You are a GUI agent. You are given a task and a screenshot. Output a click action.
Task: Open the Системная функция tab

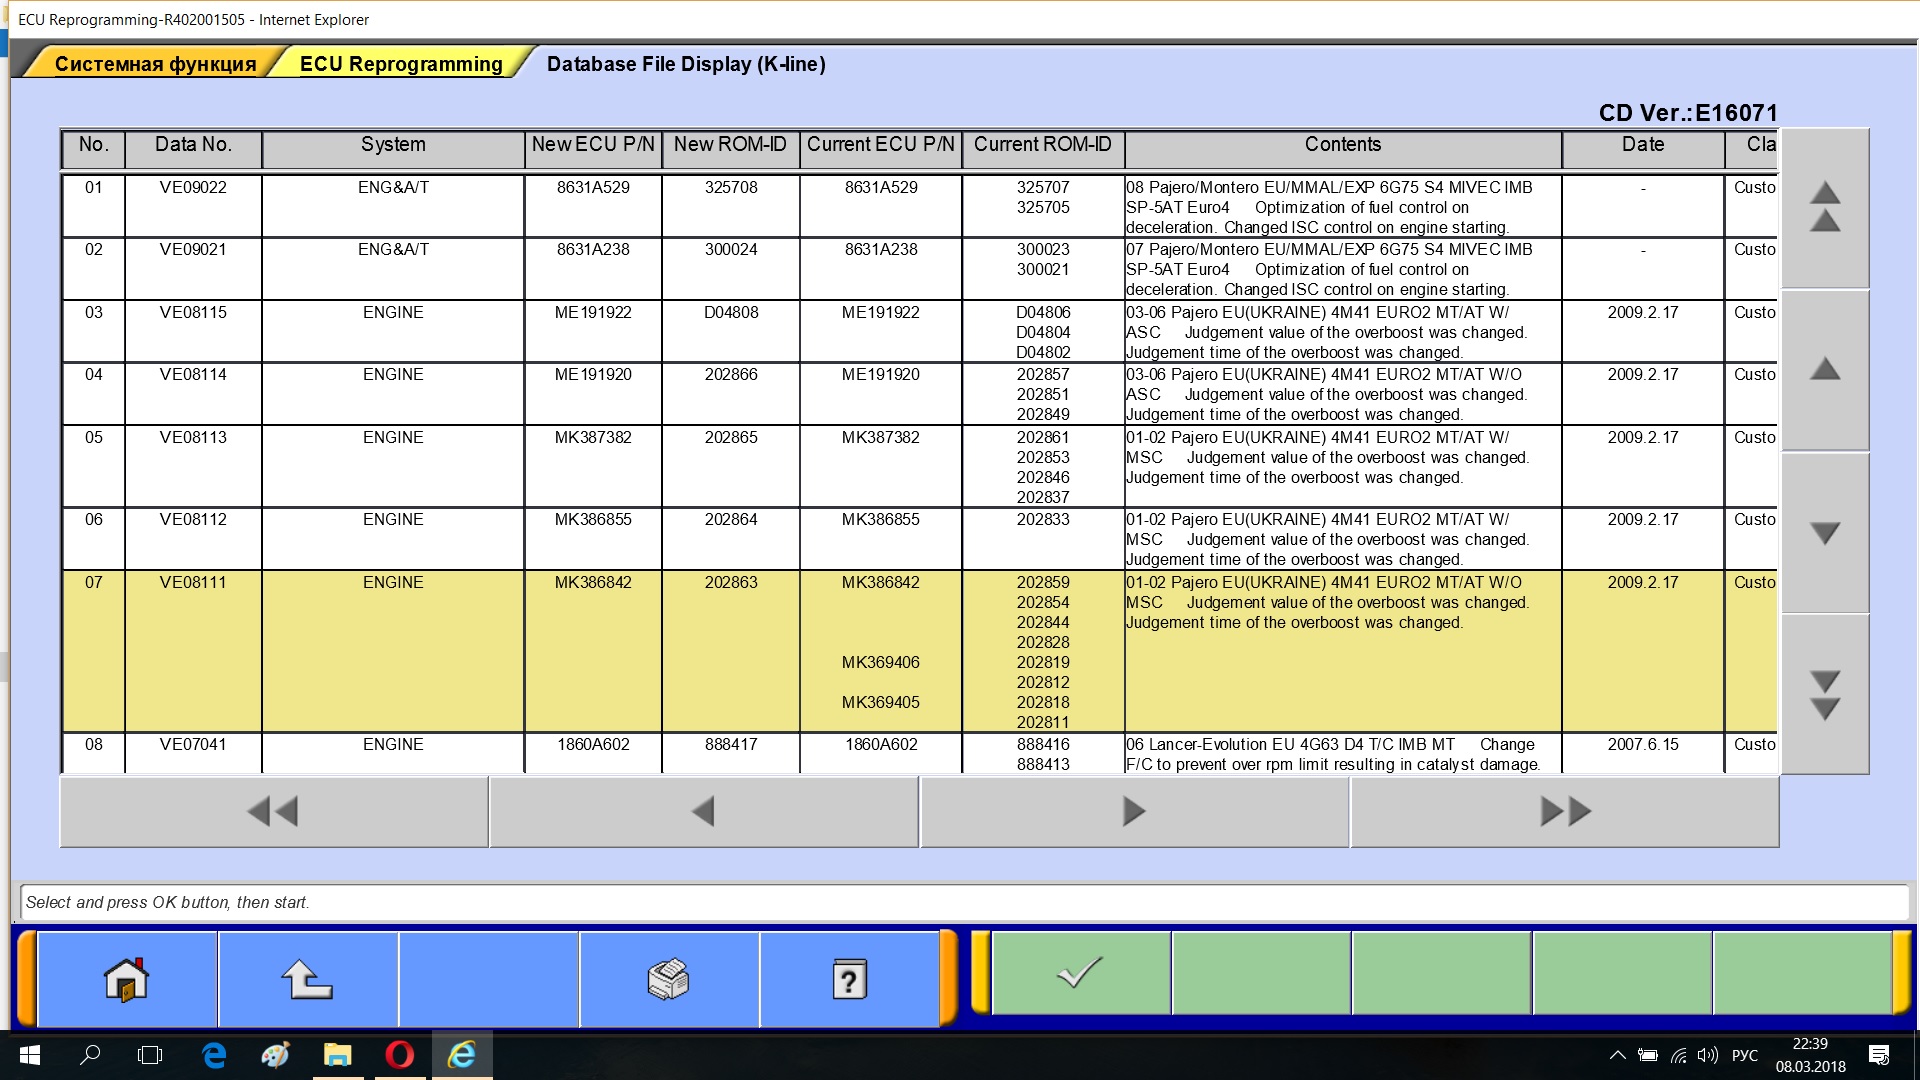coord(155,64)
